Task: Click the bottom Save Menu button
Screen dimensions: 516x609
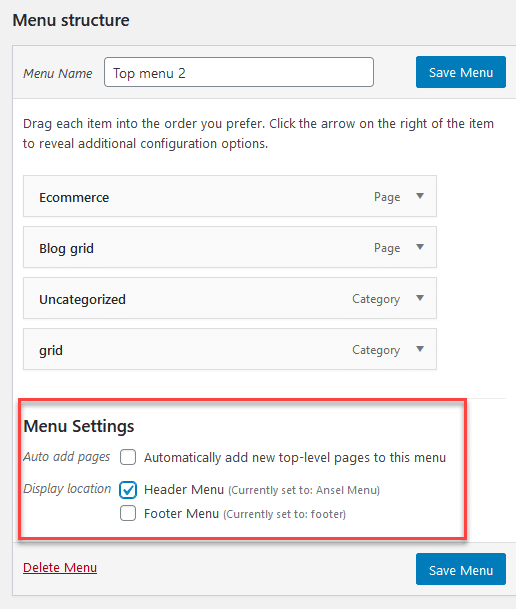Action: pyautogui.click(x=461, y=569)
